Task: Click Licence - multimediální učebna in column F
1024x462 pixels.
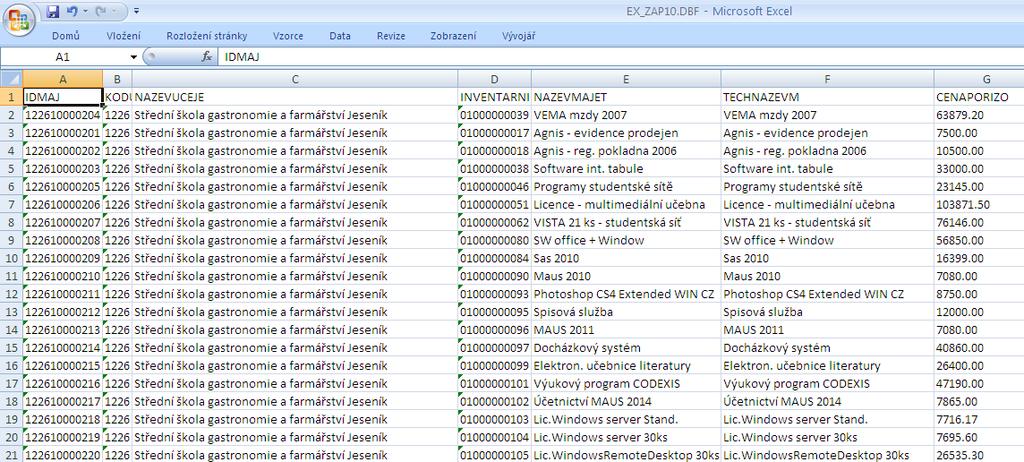Action: click(x=827, y=205)
